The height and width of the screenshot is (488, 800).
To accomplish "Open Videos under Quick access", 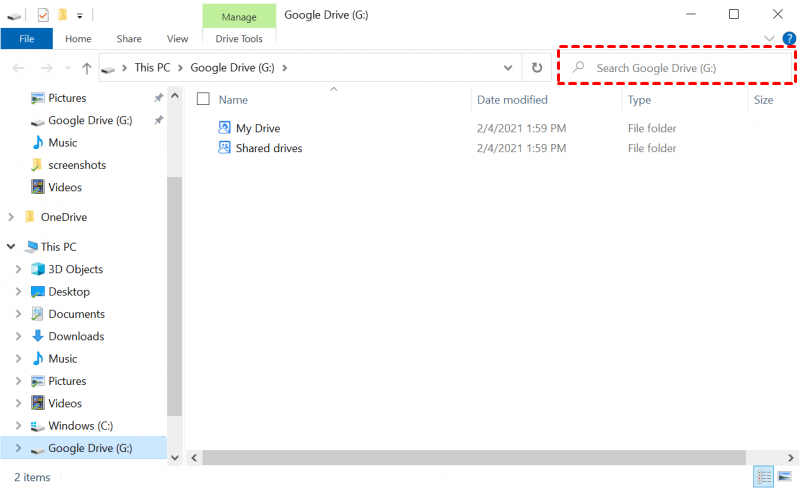I will pyautogui.click(x=65, y=187).
